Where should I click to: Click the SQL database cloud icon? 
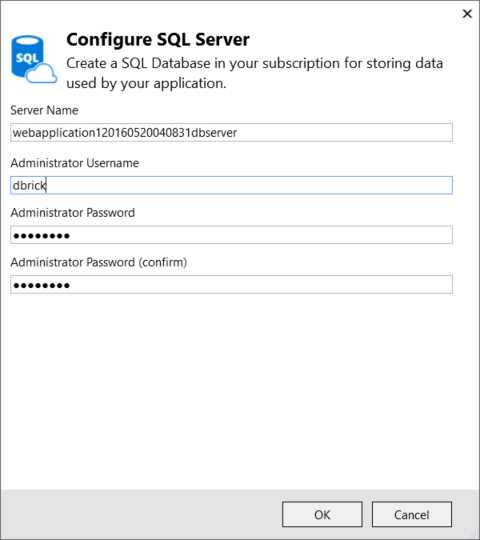(x=33, y=60)
